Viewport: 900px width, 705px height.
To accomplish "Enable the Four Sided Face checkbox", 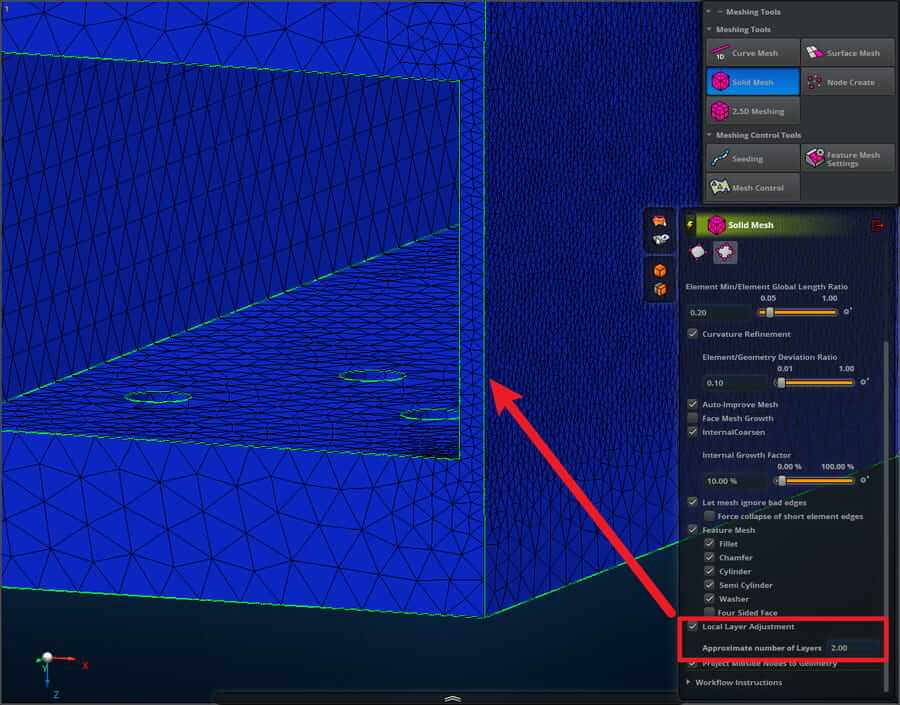I will click(x=709, y=612).
